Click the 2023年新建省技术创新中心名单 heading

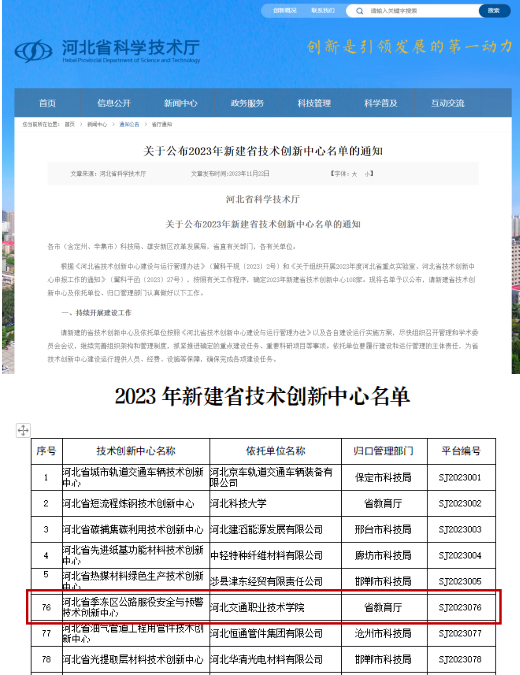pyautogui.click(x=262, y=396)
